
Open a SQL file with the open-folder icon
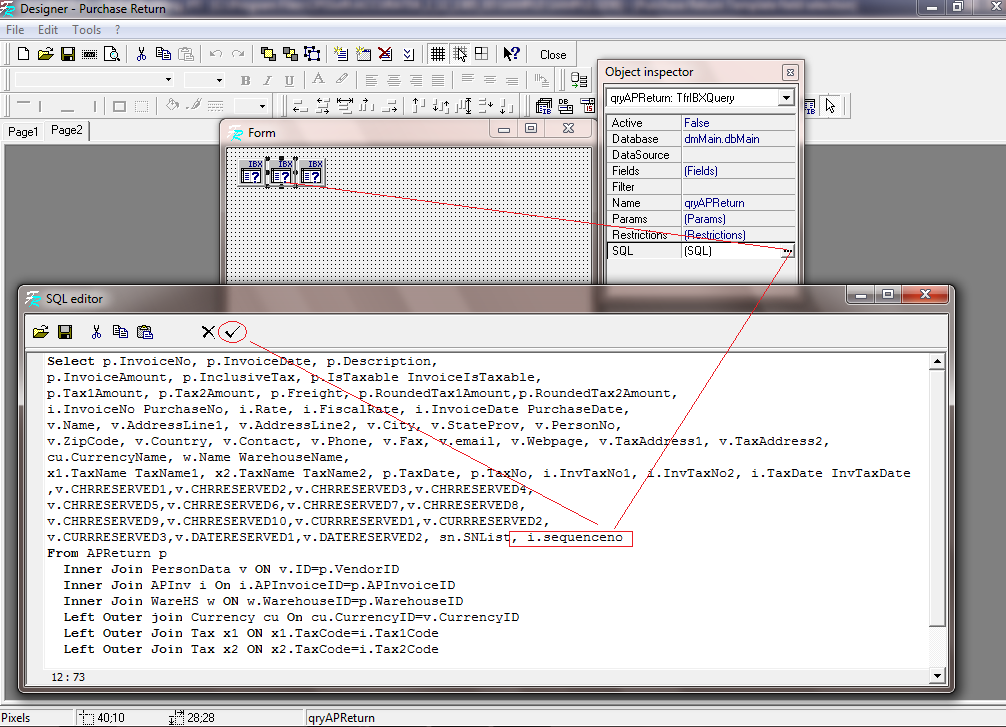(x=40, y=331)
